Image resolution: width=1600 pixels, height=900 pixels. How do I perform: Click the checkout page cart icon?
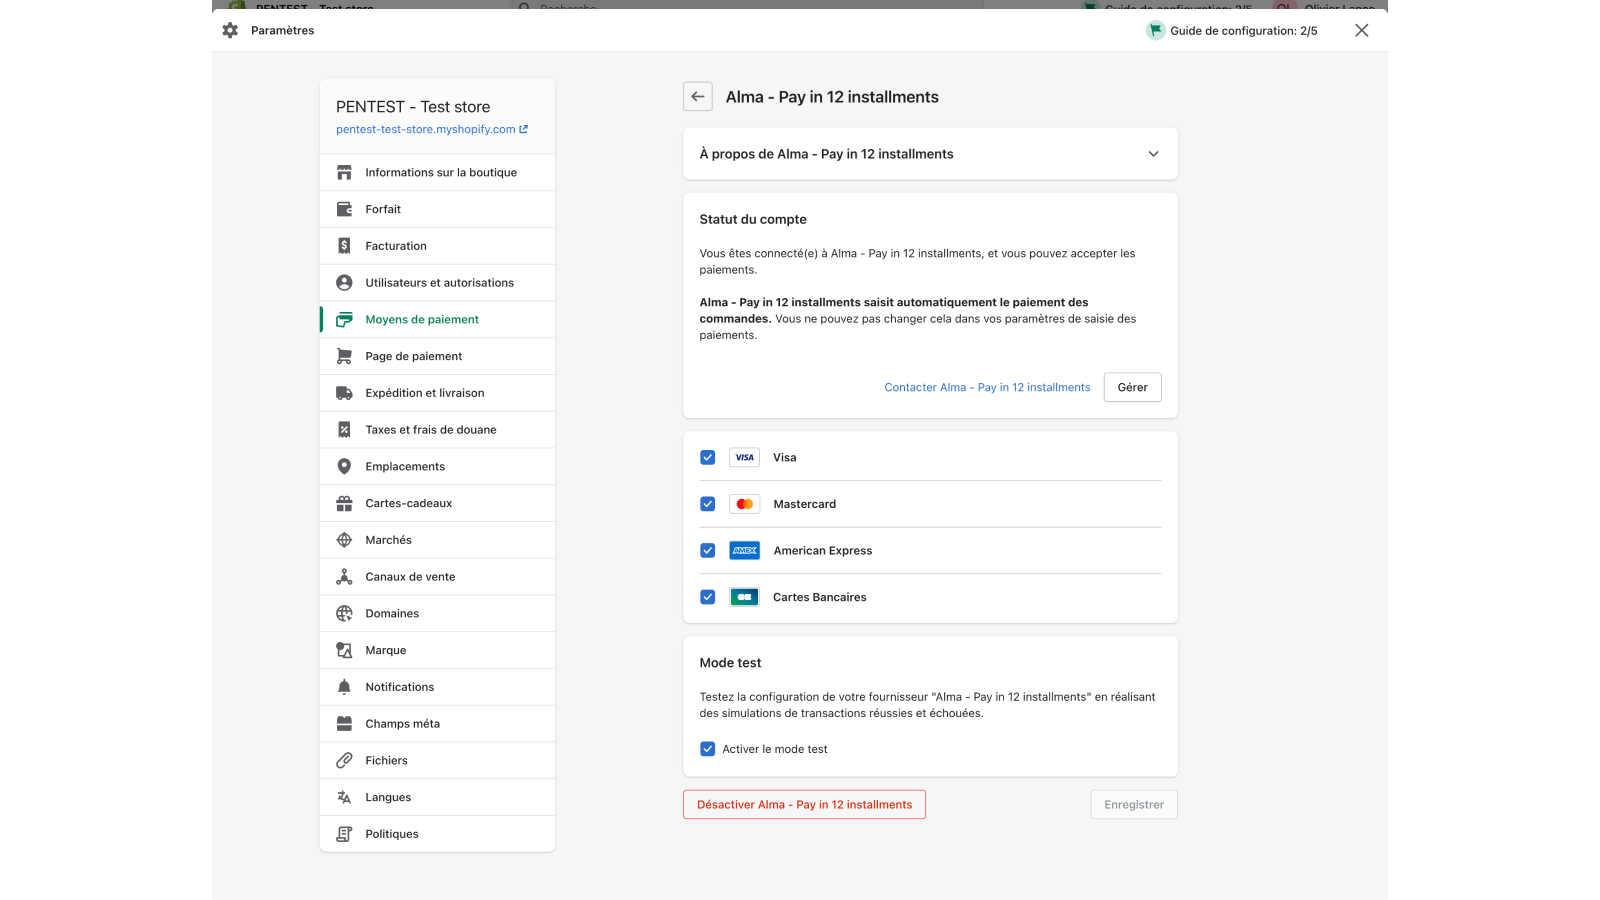coord(344,356)
